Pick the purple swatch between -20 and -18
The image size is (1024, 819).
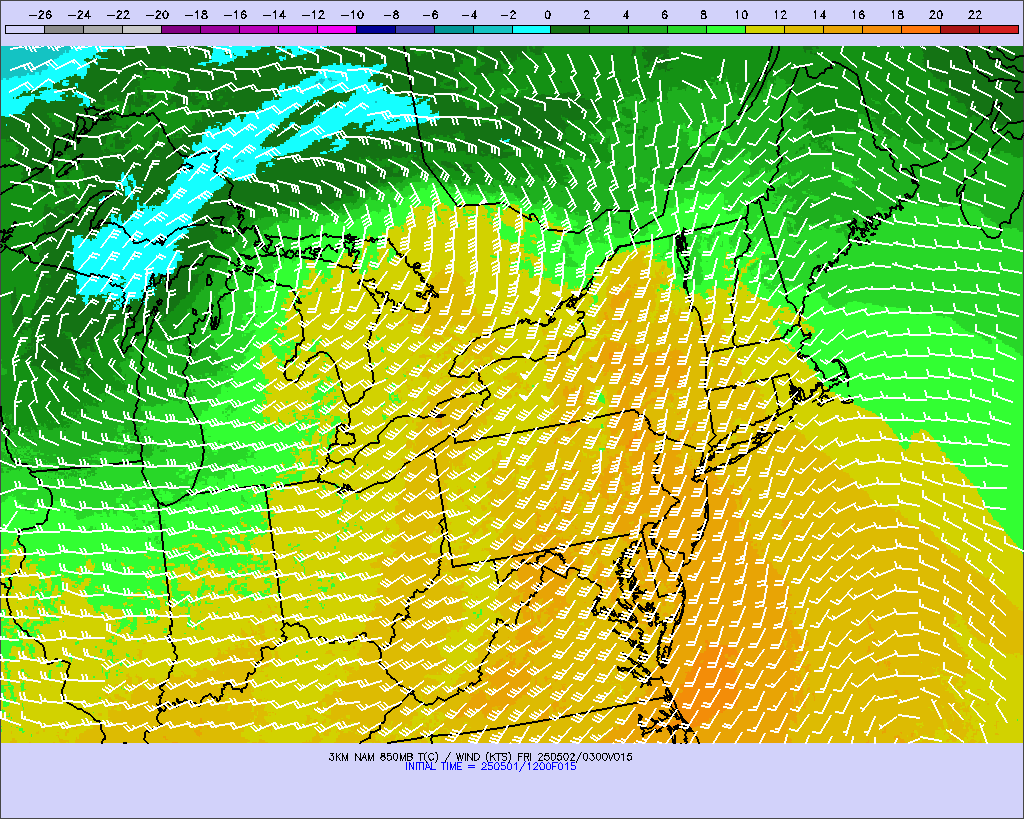[181, 29]
